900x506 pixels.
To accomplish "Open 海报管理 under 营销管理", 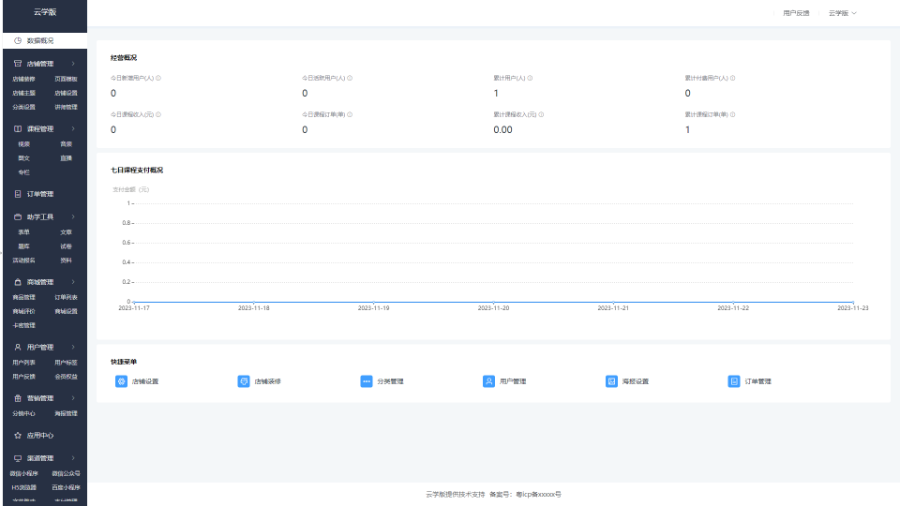I will (66, 414).
